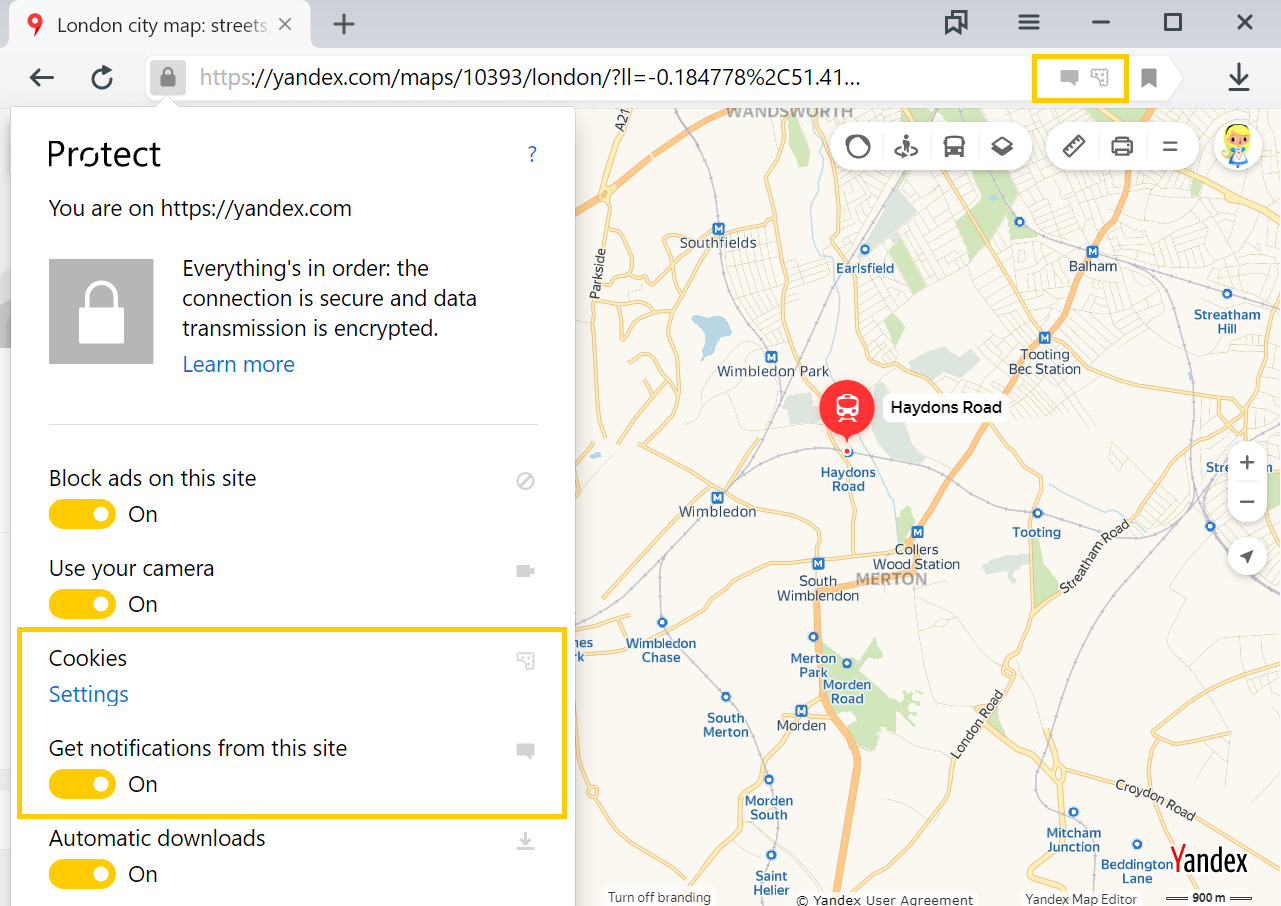Click Tooting Bec Station label
The image size is (1281, 906).
pyautogui.click(x=1045, y=362)
